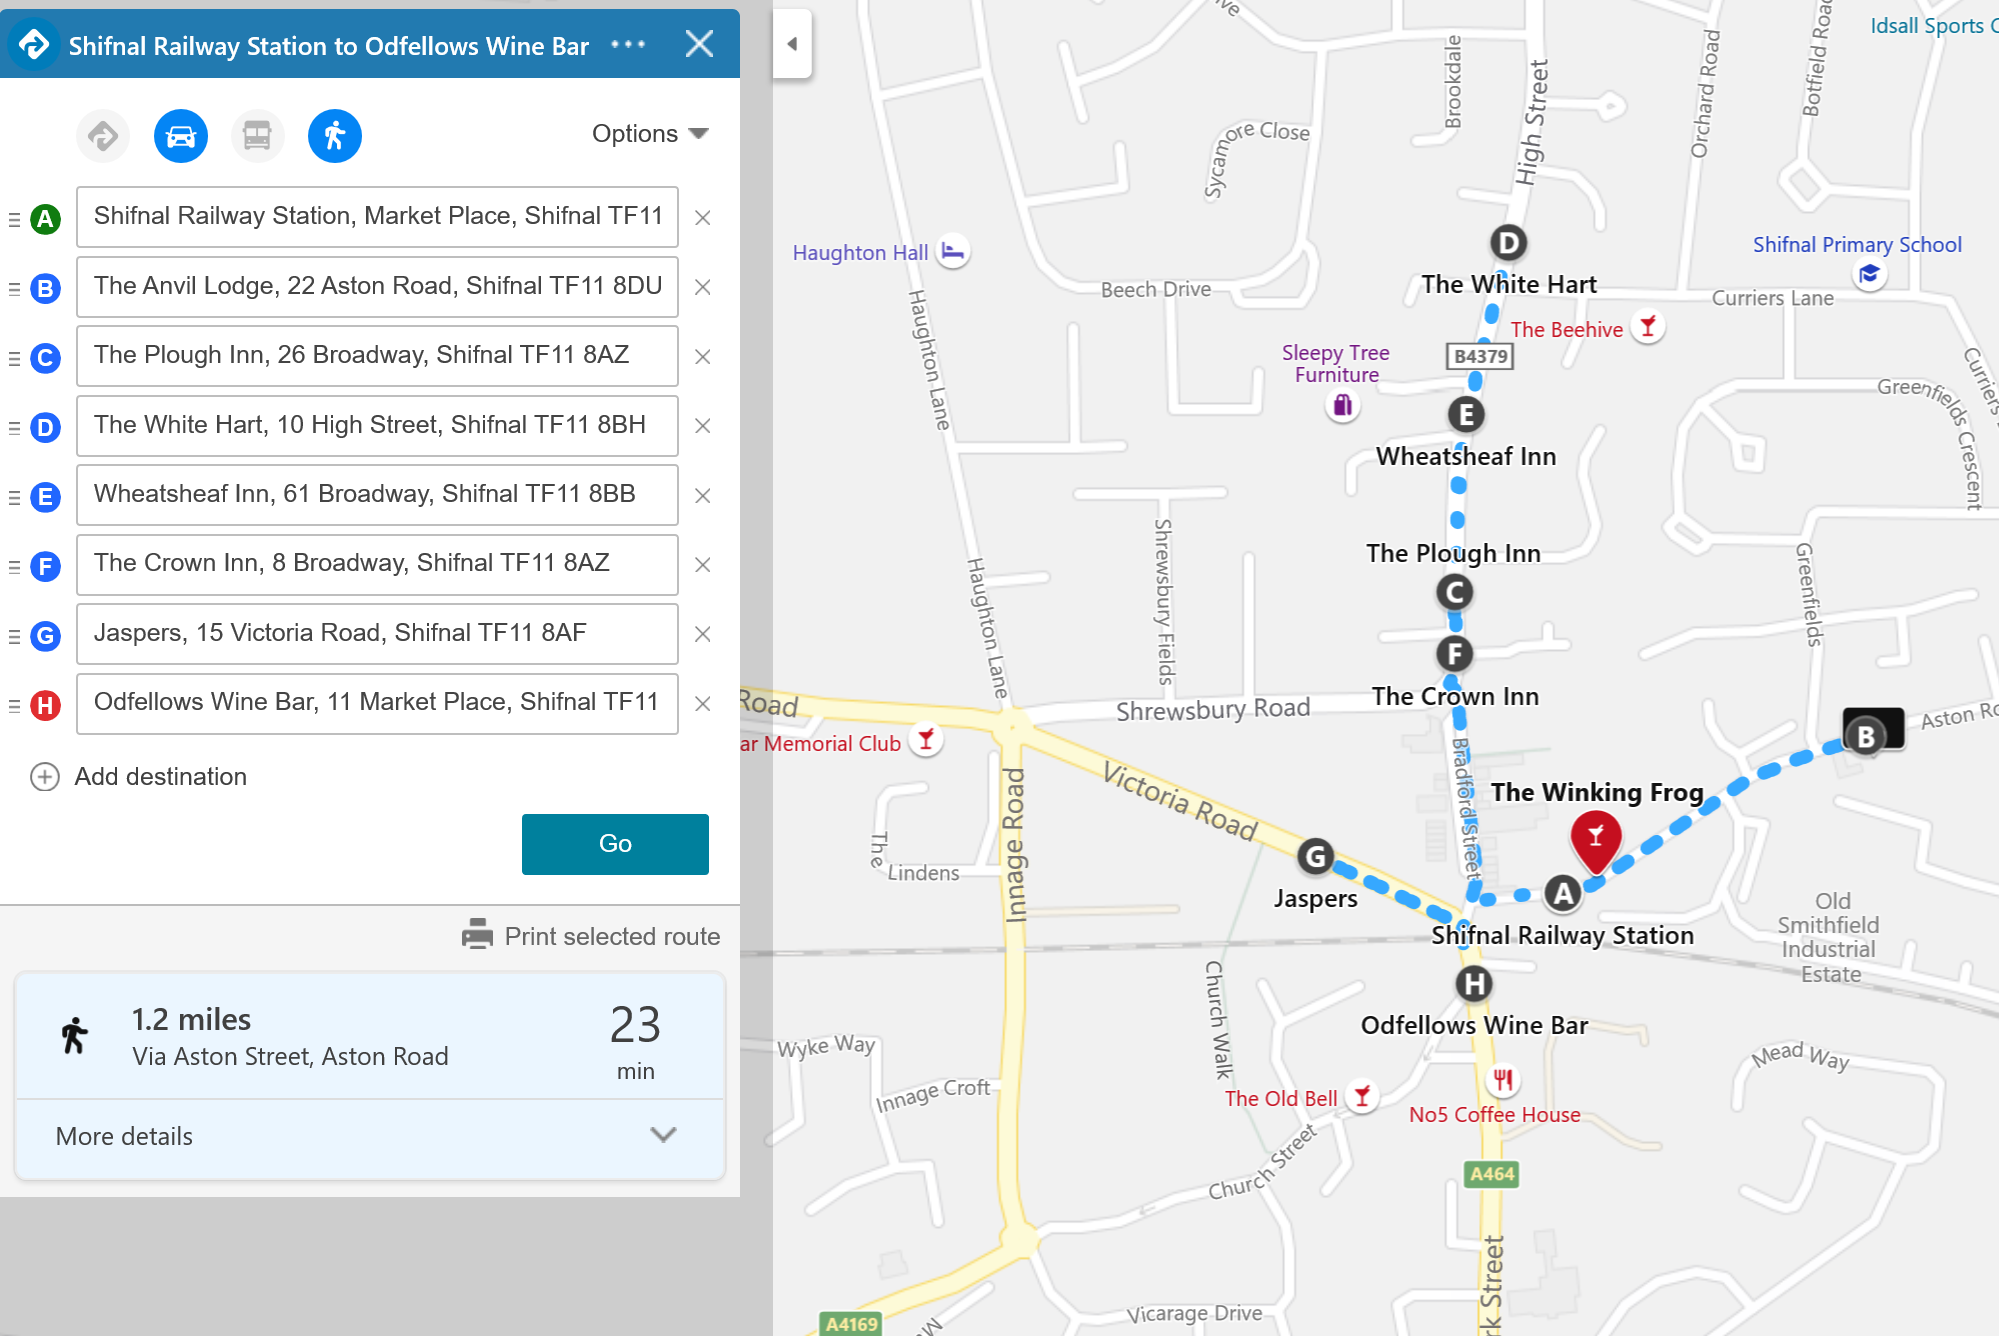Remove Jaspers waypoint from route
Image resolution: width=1999 pixels, height=1336 pixels.
[703, 635]
